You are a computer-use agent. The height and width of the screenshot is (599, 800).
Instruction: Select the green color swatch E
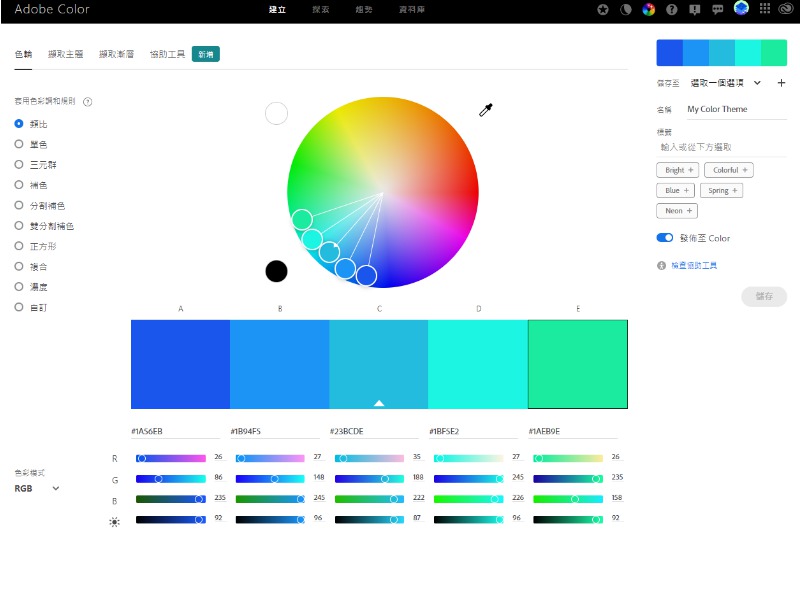coord(577,364)
